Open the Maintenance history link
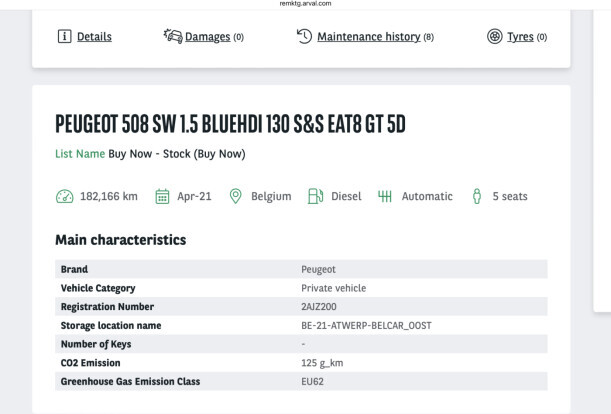This screenshot has width=611, height=414. (x=369, y=37)
